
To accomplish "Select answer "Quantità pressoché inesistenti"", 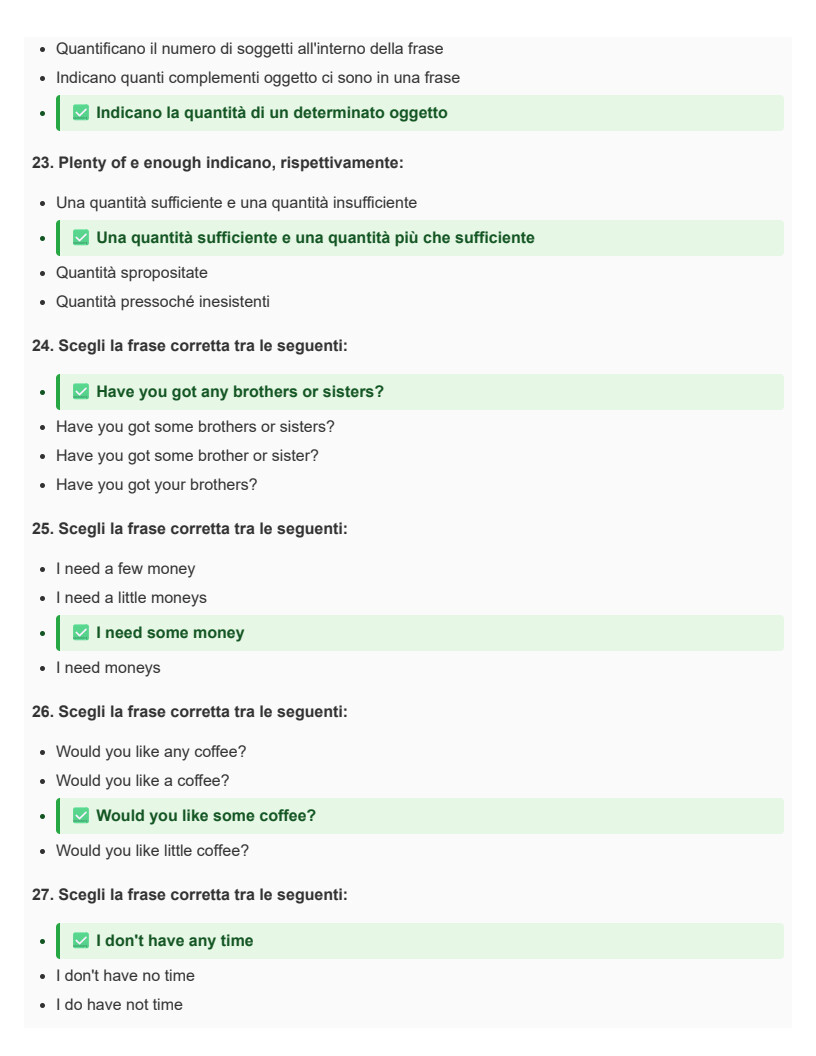I will [162, 302].
